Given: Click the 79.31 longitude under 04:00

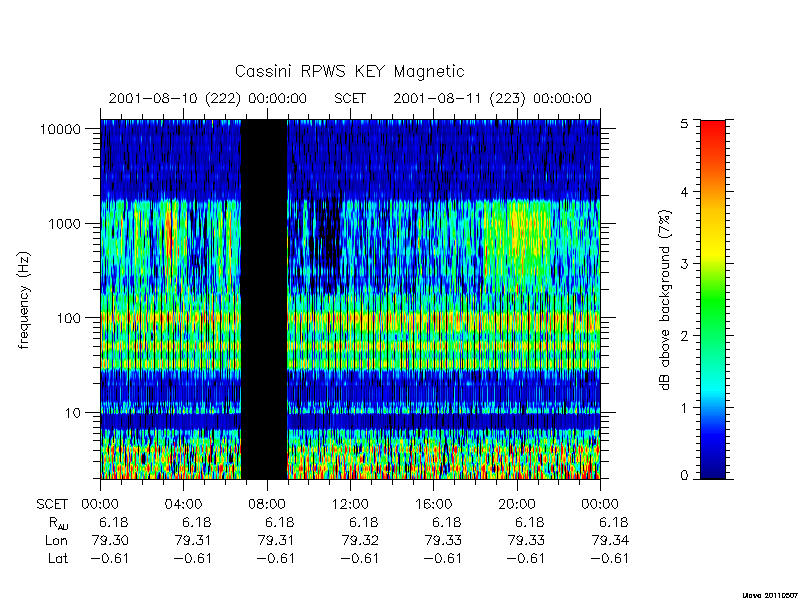Looking at the screenshot, I should tap(193, 540).
